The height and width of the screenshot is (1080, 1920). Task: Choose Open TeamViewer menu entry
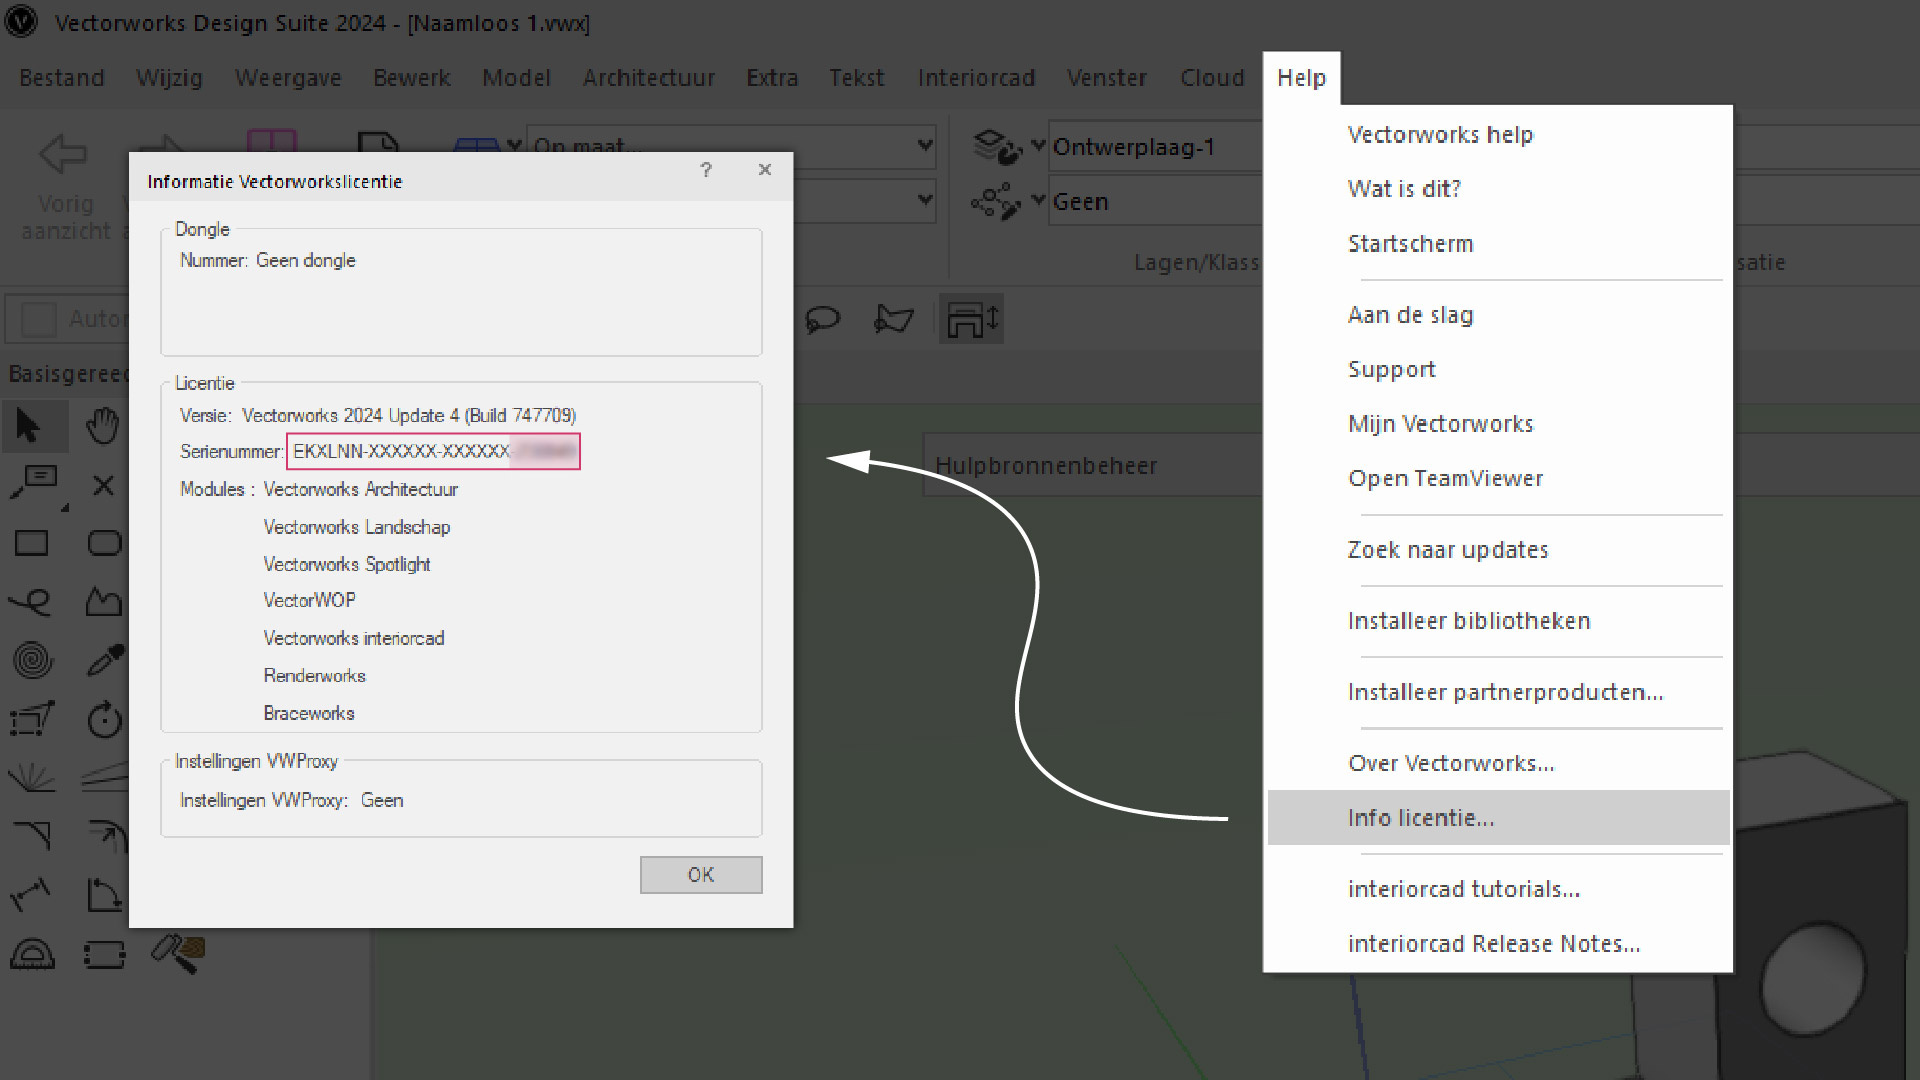point(1498,479)
